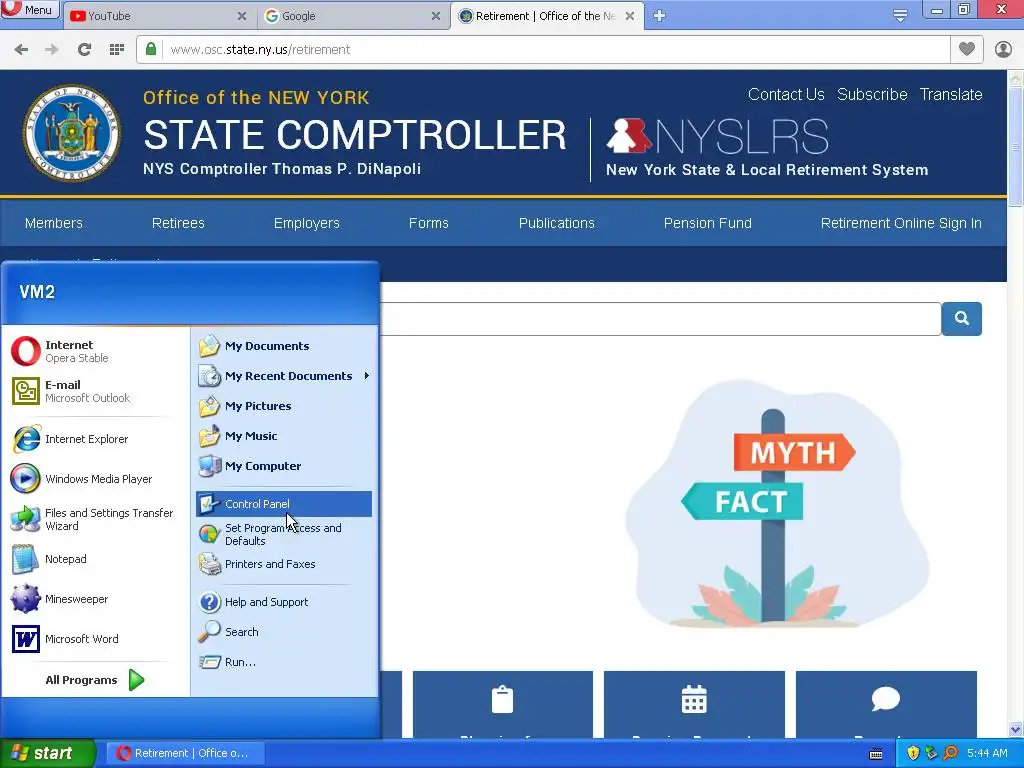Close the YouTube tab
Viewport: 1024px width, 768px height.
click(x=242, y=16)
